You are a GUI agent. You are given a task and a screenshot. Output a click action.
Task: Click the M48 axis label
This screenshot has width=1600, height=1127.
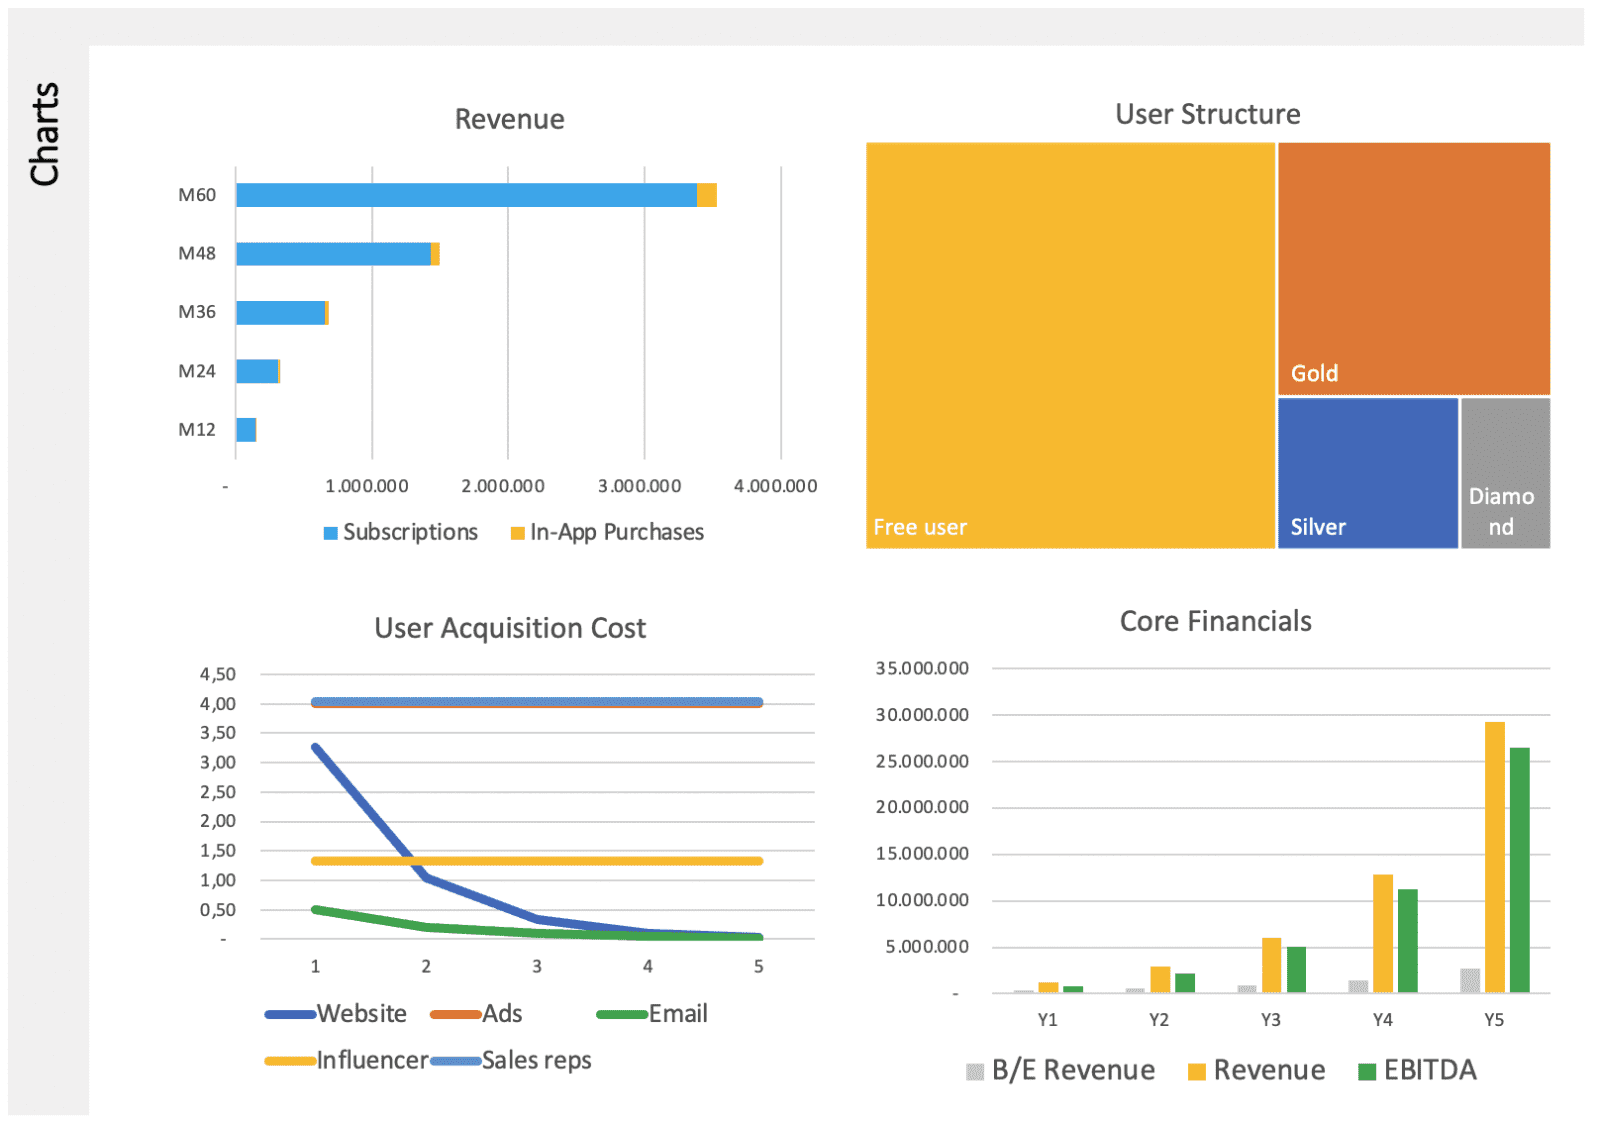197,253
